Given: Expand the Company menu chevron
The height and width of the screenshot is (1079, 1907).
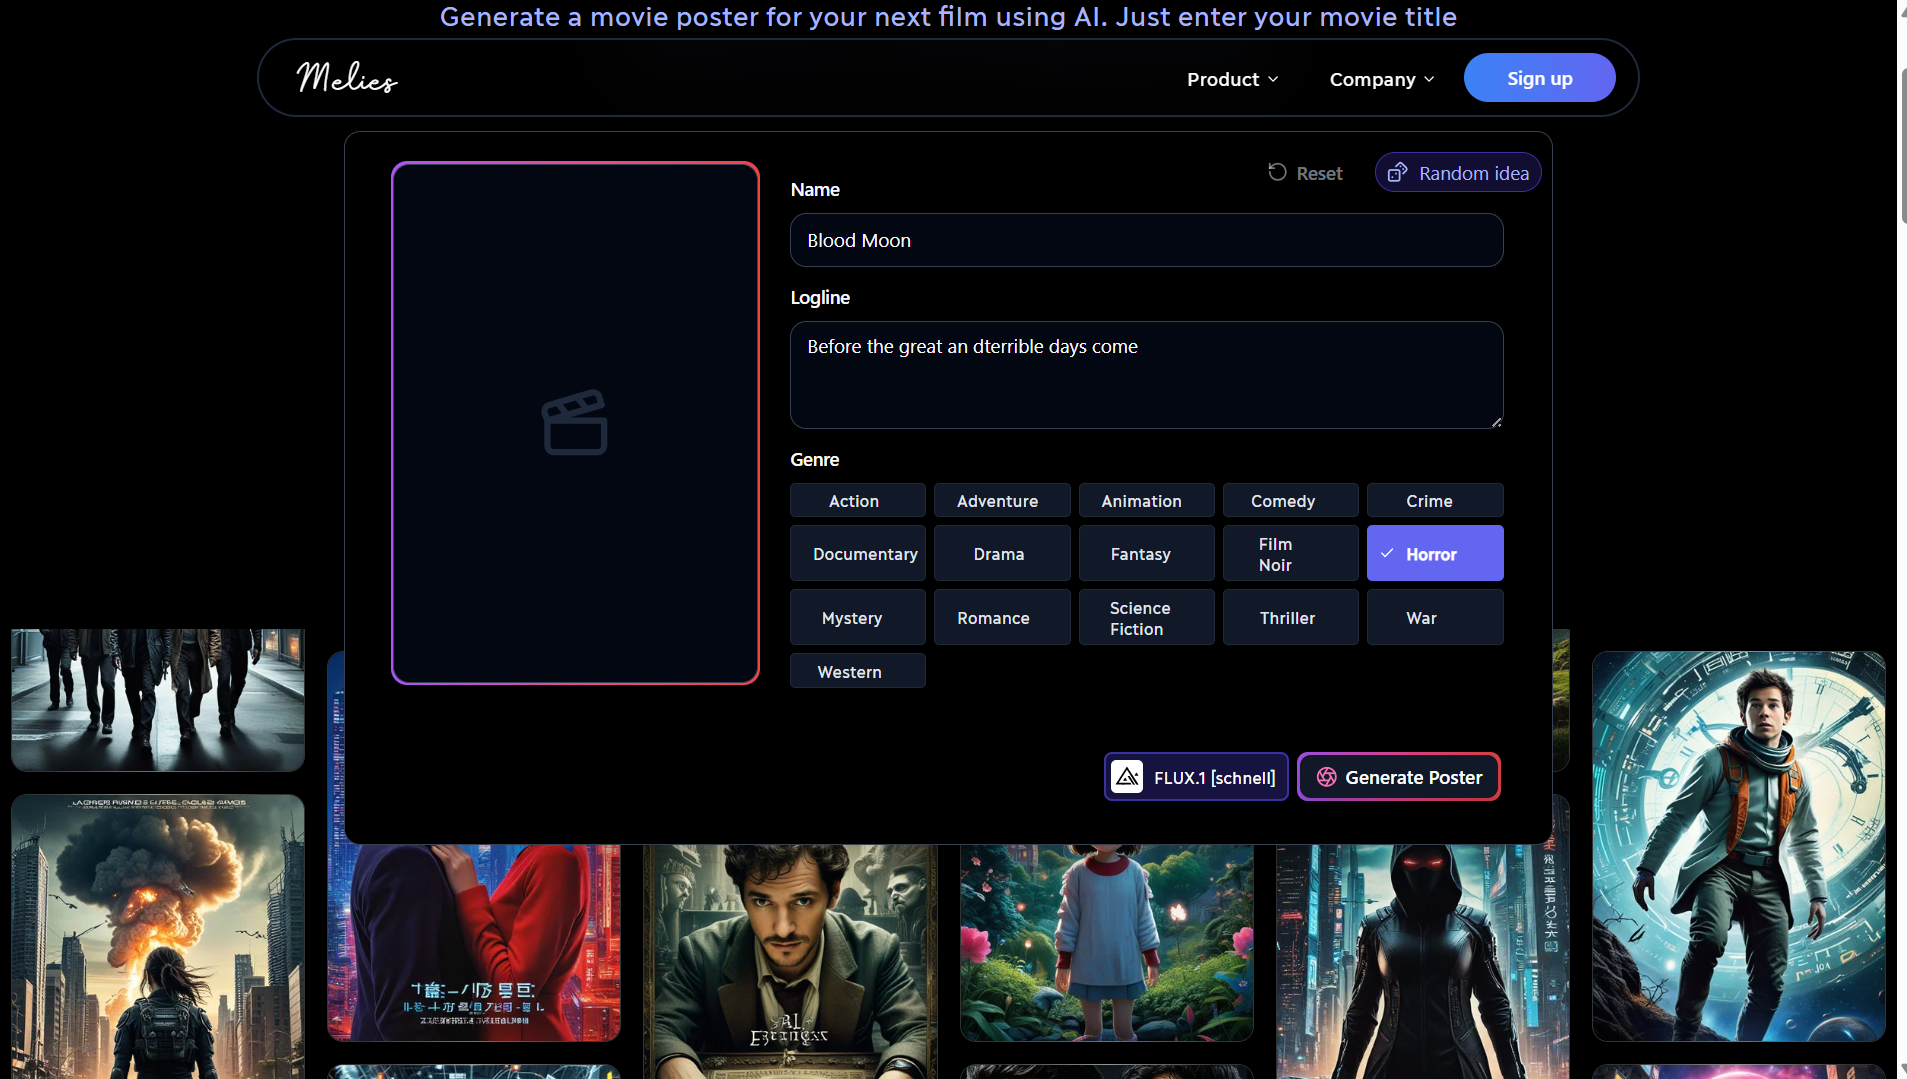Looking at the screenshot, I should (x=1429, y=79).
